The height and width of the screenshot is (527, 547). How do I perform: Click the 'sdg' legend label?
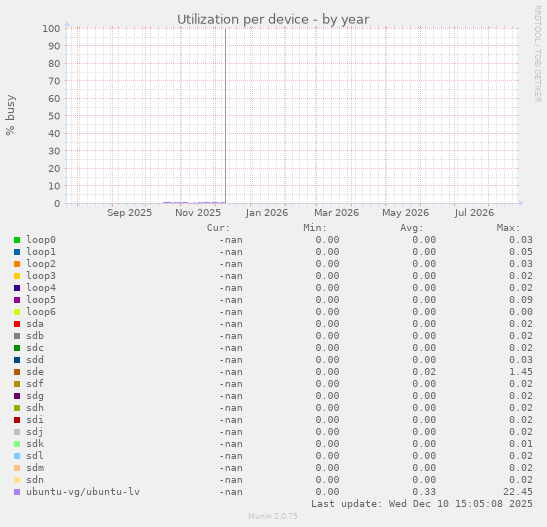coord(35,396)
